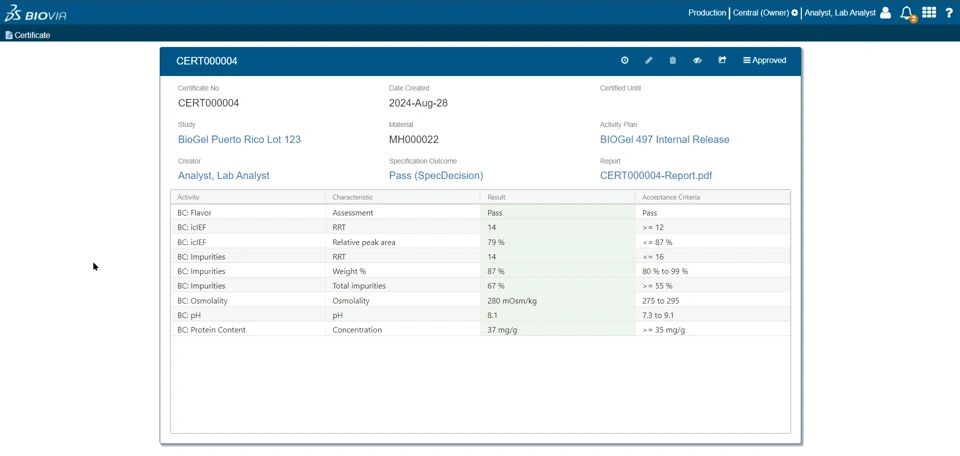The image size is (960, 456).
Task: Click <= 16 criteria cell
Action: click(x=713, y=256)
